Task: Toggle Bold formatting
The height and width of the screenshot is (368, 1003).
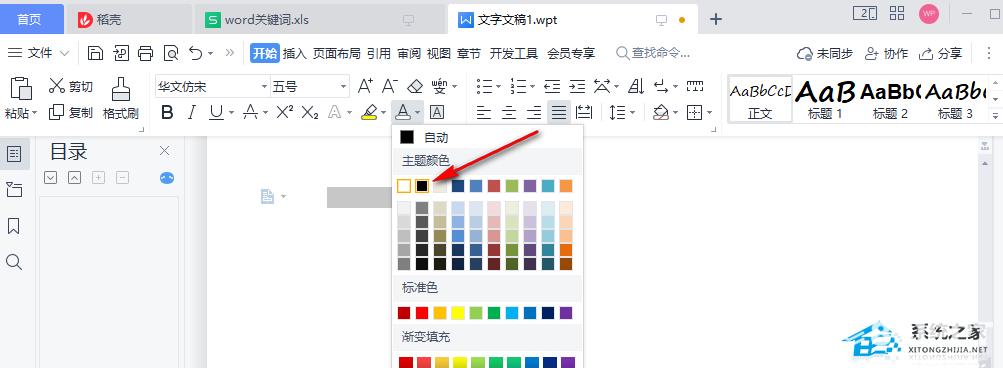Action: click(168, 113)
